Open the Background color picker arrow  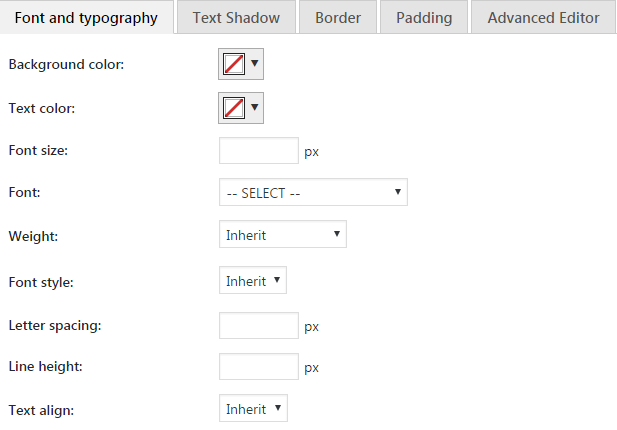coord(255,63)
